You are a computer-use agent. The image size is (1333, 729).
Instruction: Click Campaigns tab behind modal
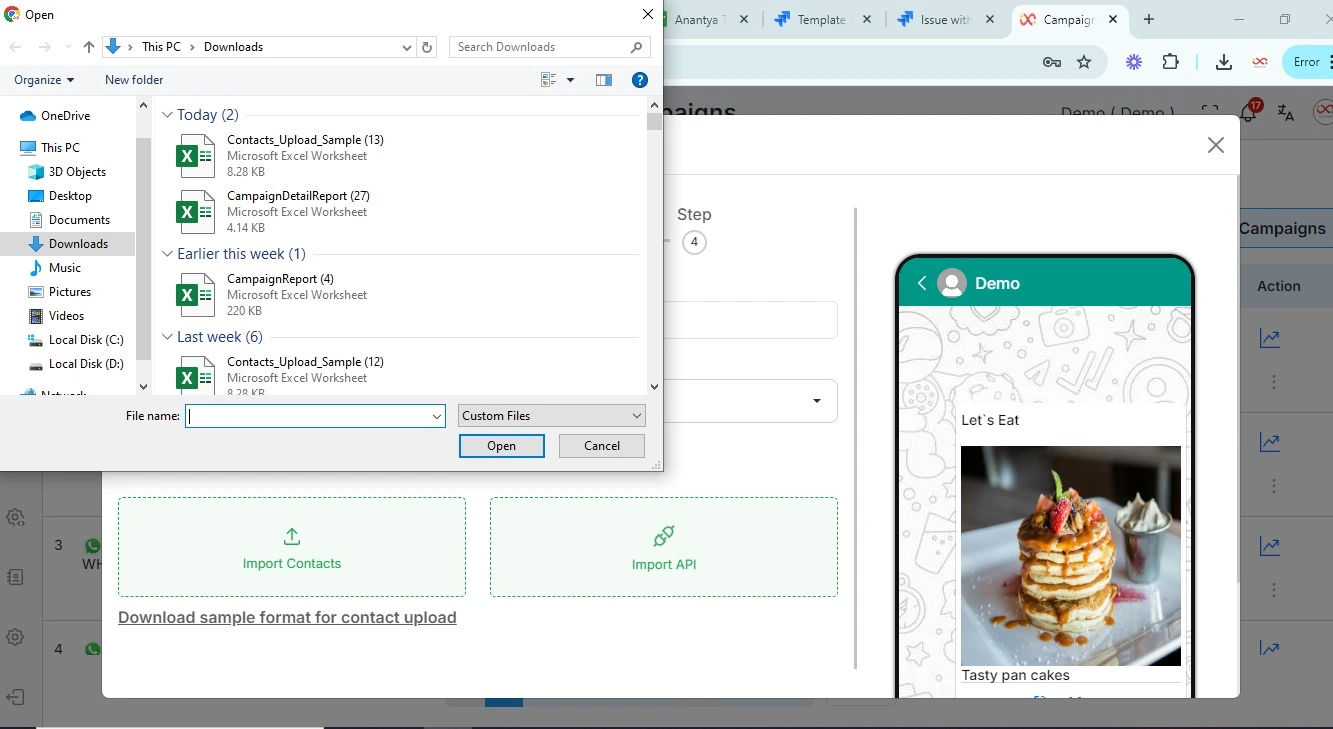tap(1282, 228)
